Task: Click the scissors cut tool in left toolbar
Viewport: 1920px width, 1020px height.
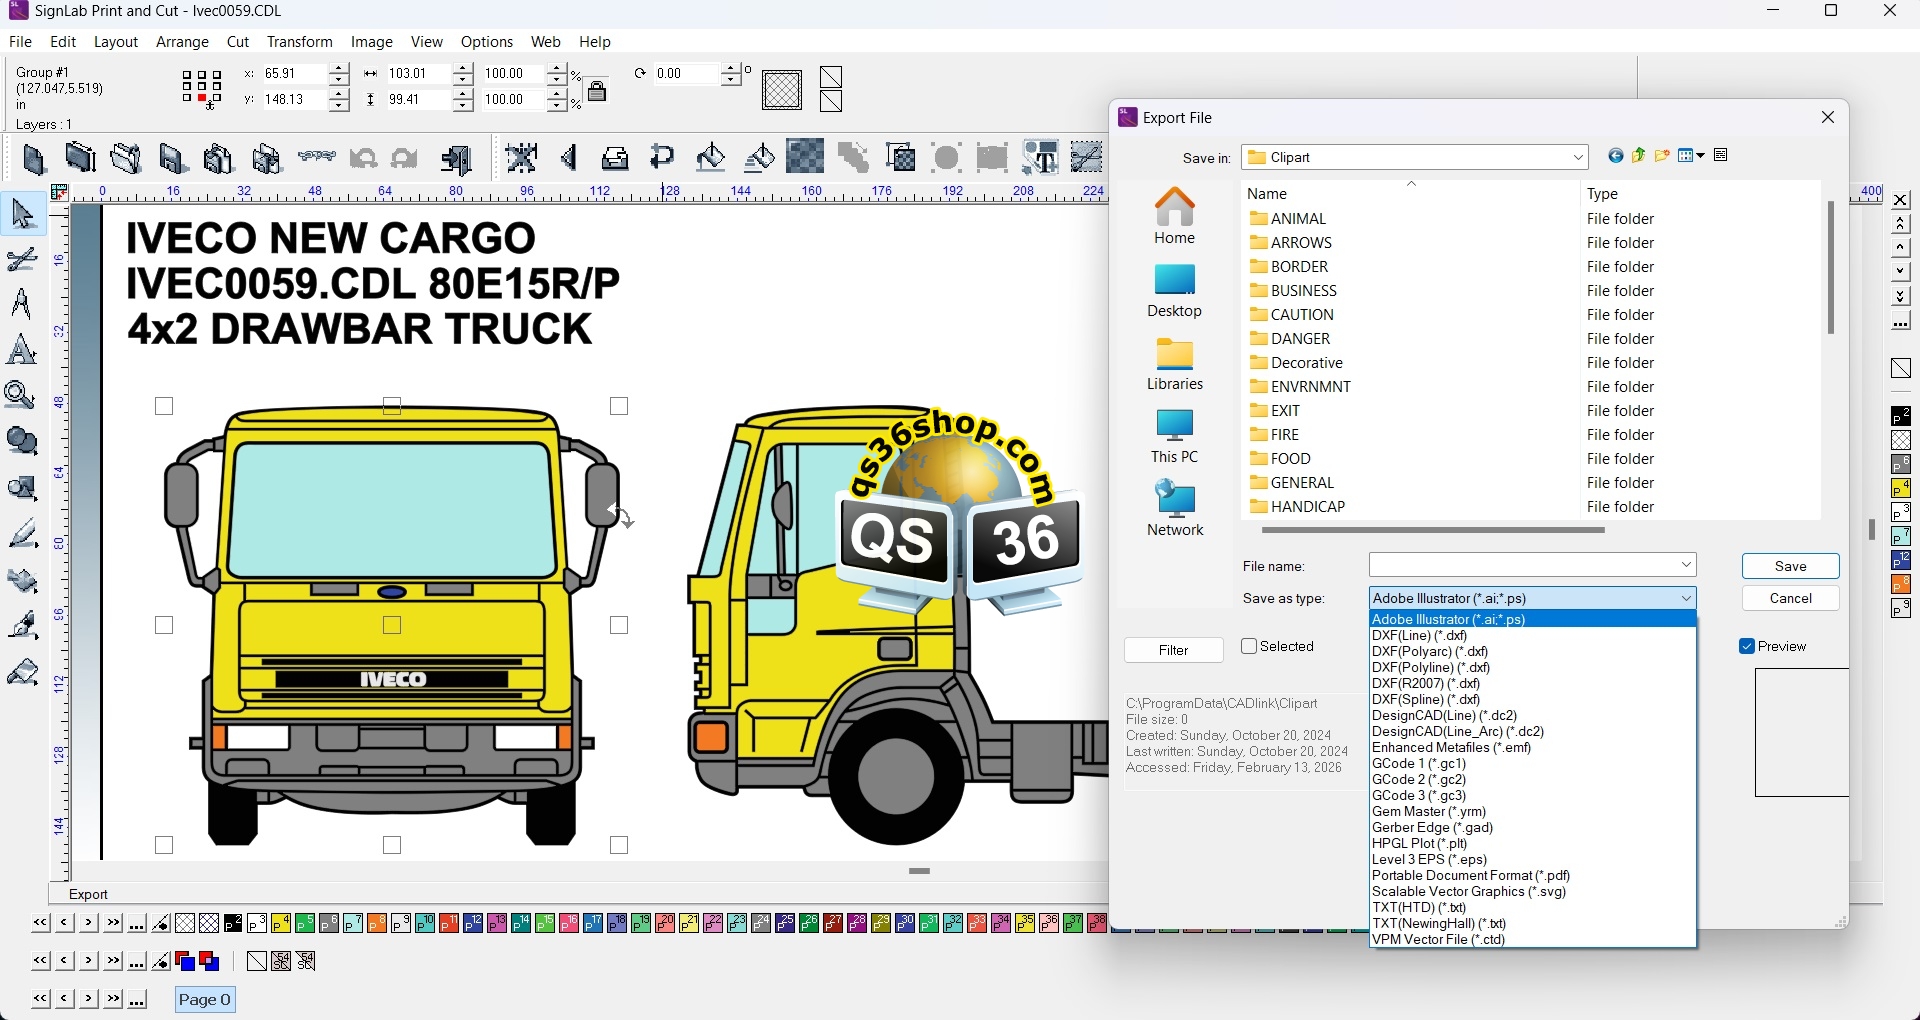Action: (22, 261)
